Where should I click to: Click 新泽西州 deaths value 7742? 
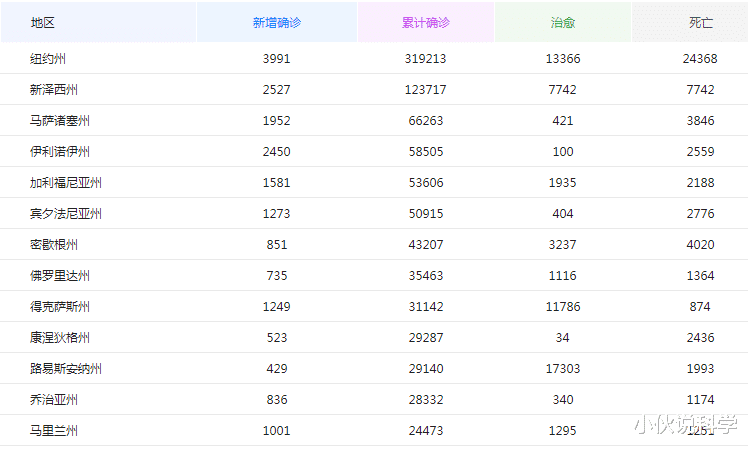[700, 90]
